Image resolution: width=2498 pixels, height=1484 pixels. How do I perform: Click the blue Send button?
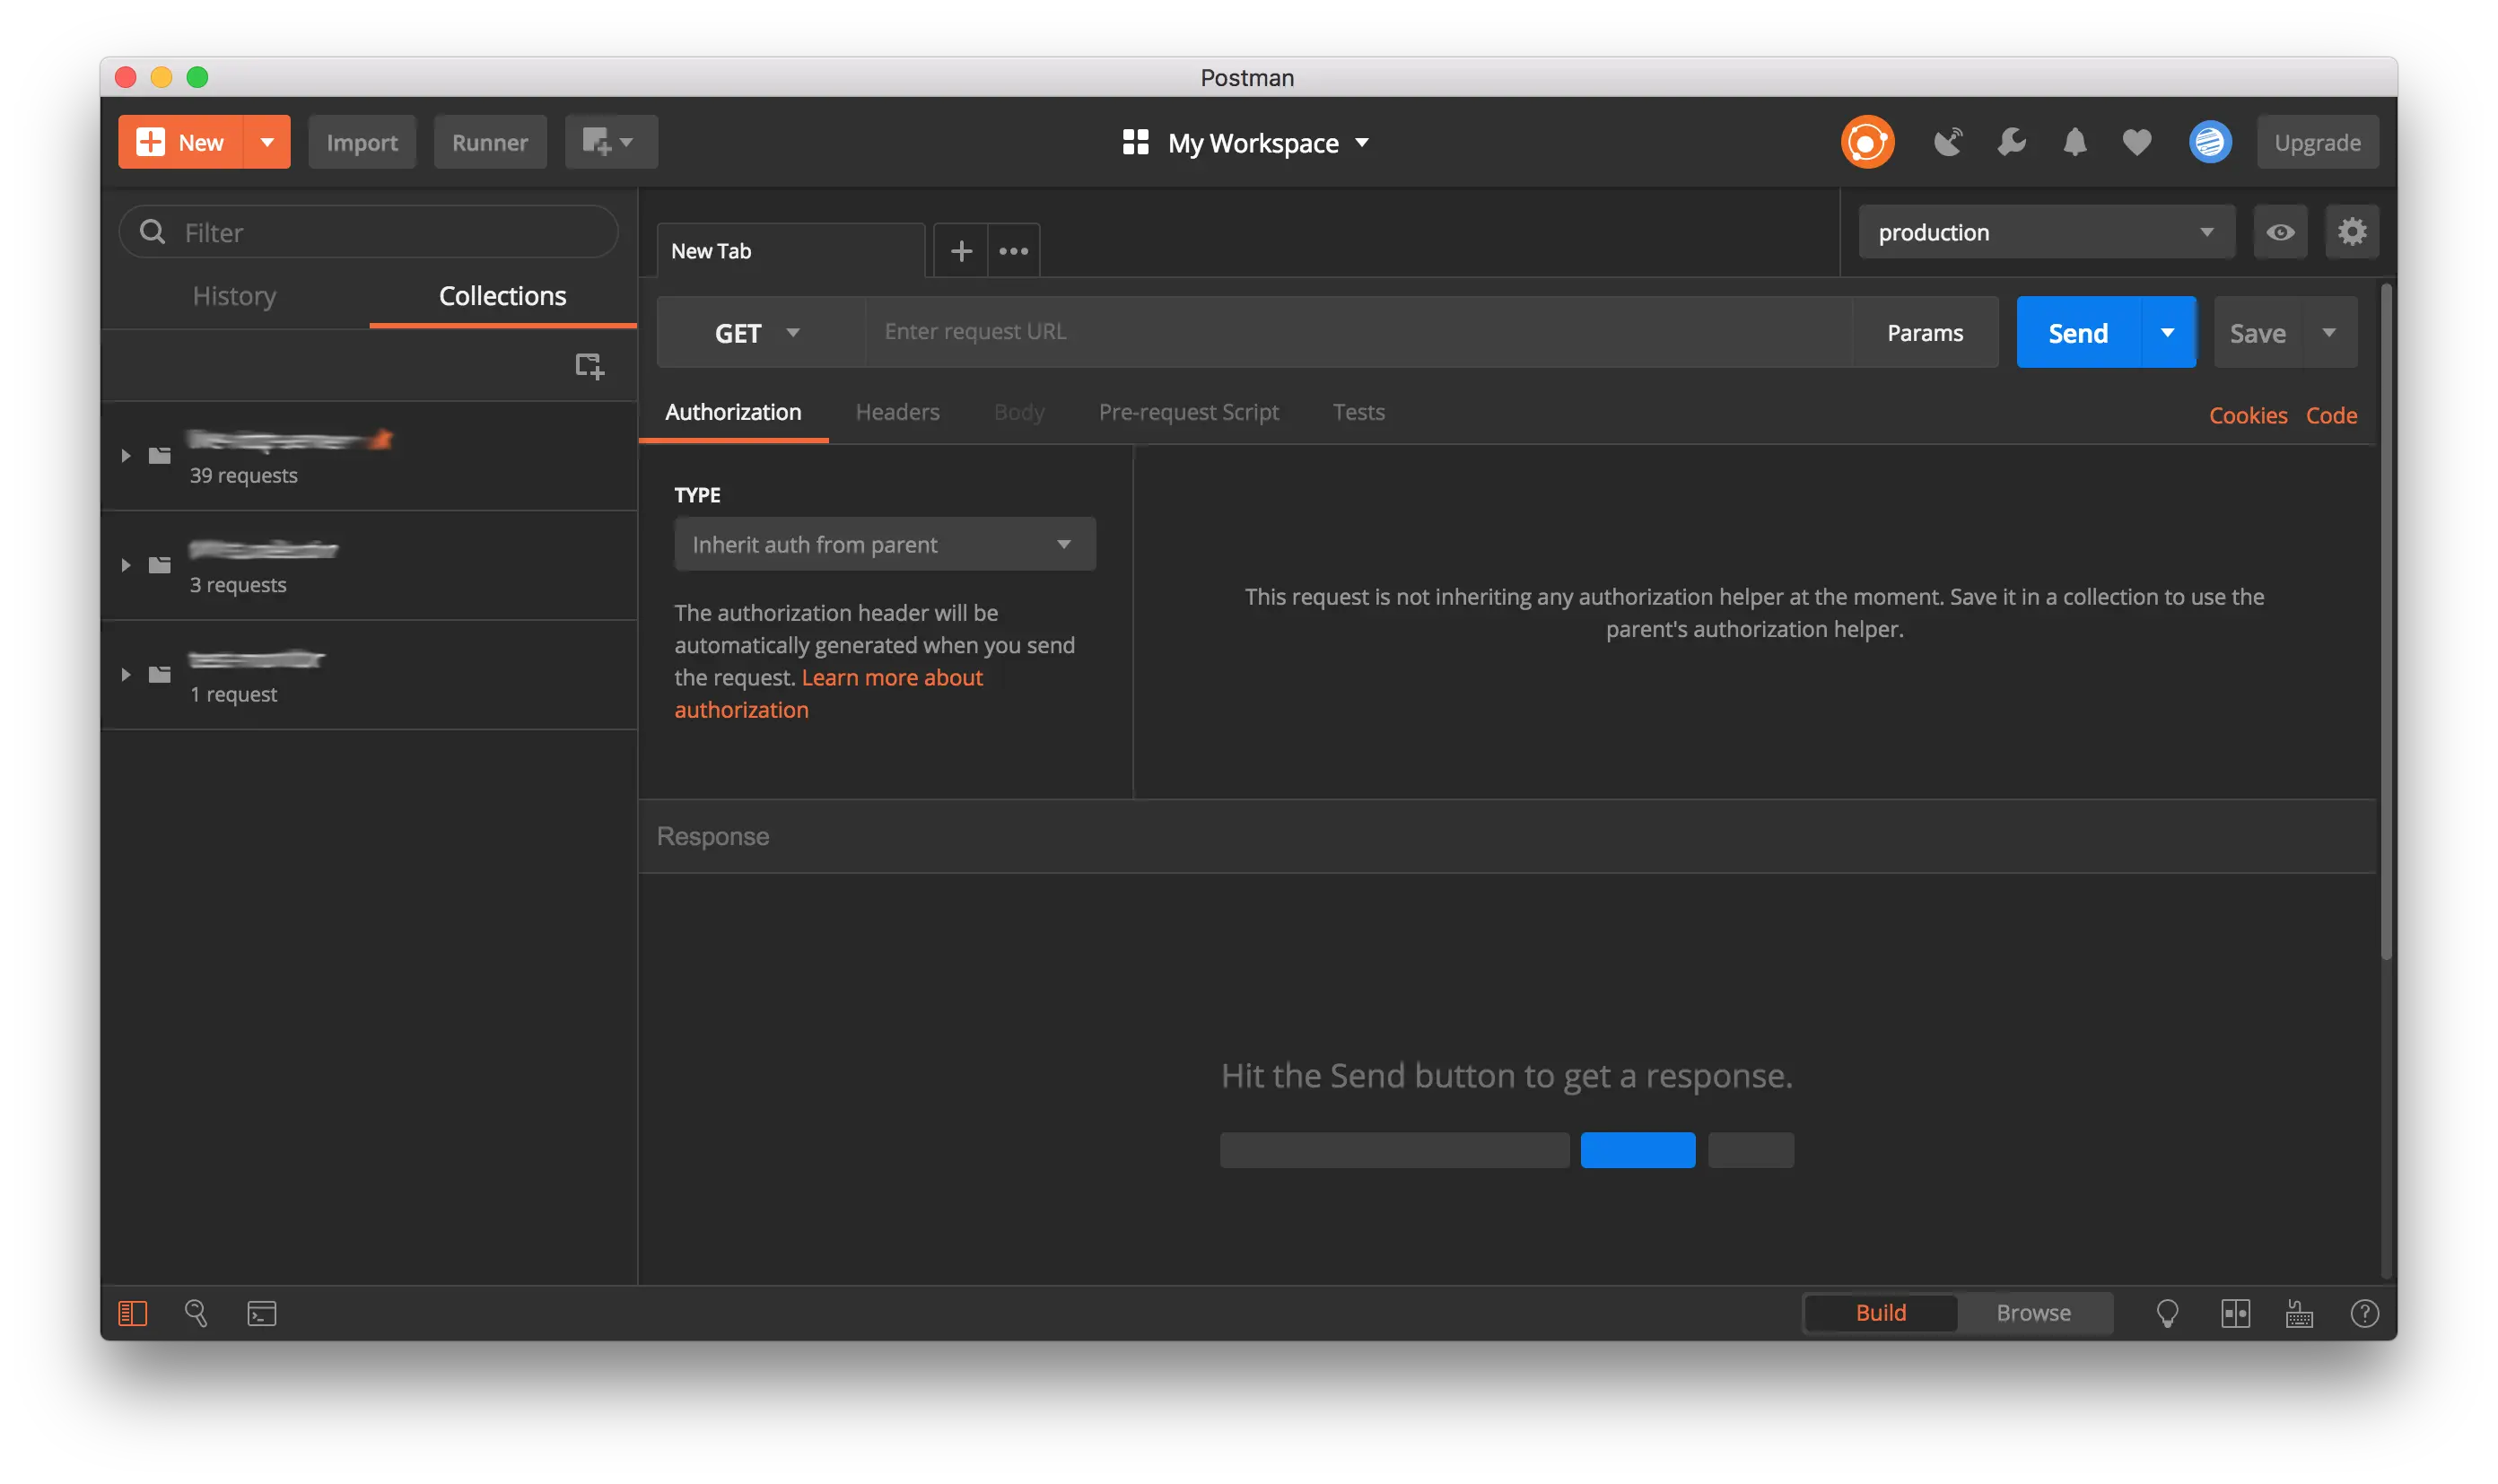click(x=2077, y=333)
